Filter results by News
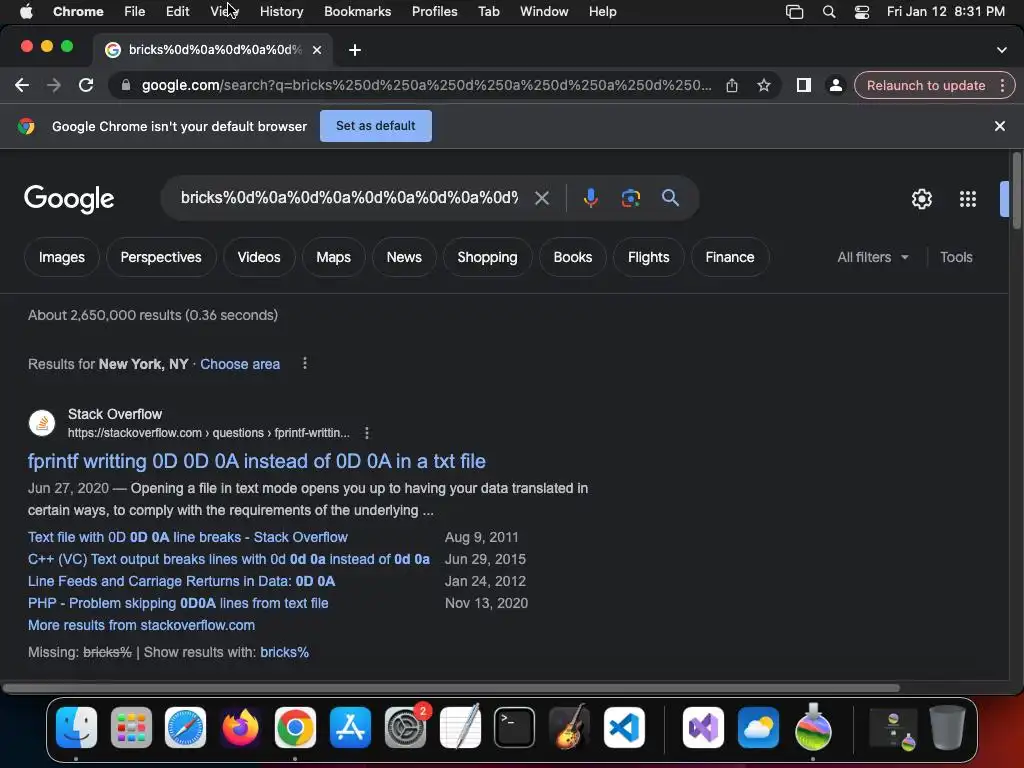This screenshot has height=768, width=1024. tap(404, 257)
